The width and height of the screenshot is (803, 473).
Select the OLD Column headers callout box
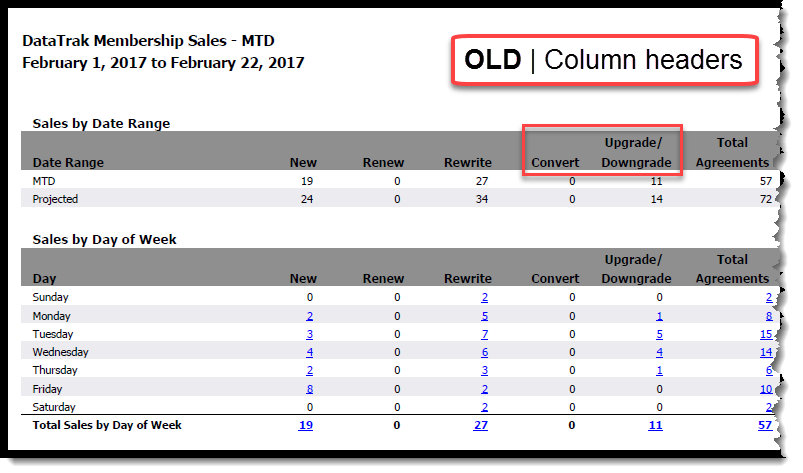click(x=603, y=61)
